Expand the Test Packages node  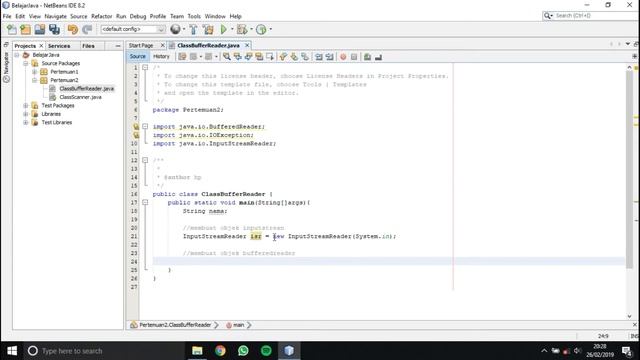(x=26, y=105)
